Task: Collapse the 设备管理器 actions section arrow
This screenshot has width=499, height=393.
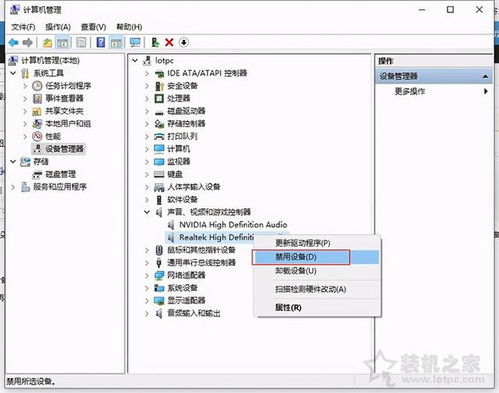Action: click(485, 76)
